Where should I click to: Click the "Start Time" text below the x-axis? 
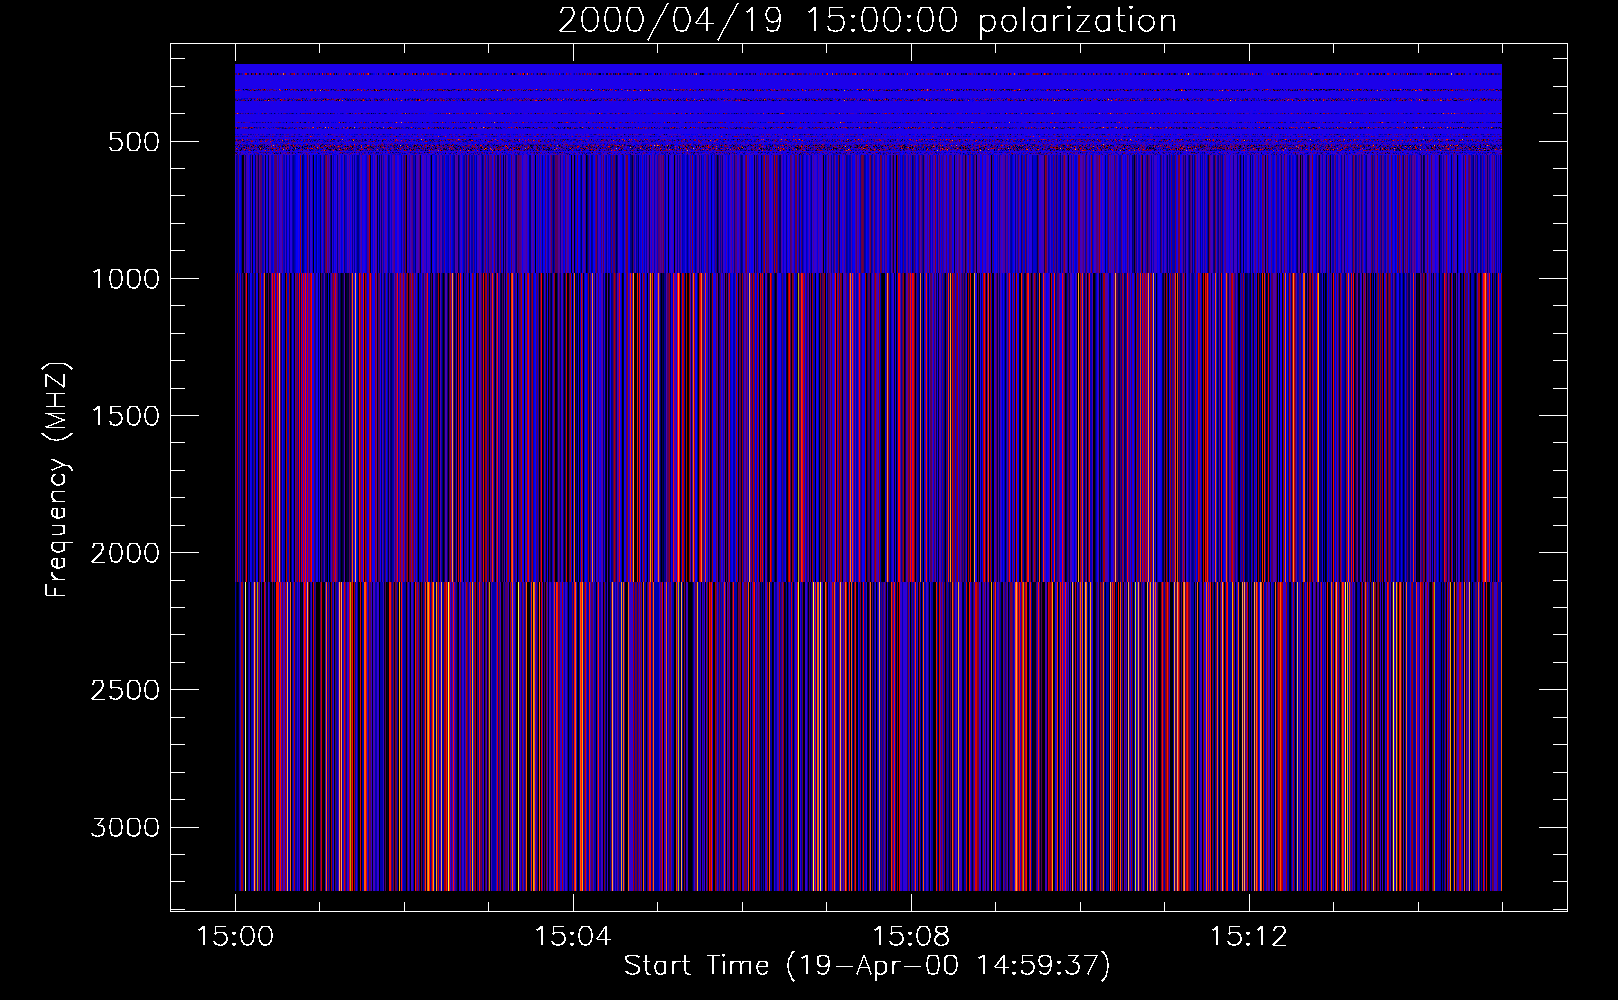[696, 965]
